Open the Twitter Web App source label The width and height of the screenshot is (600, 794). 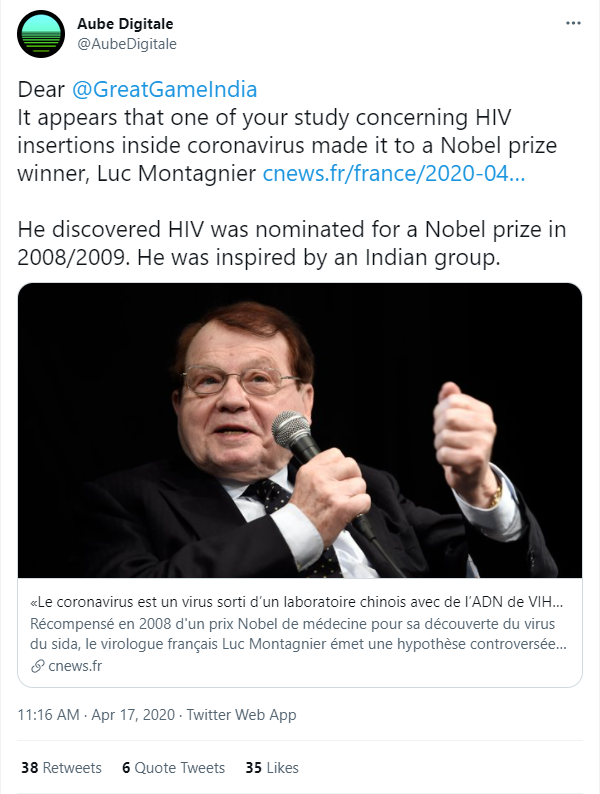click(242, 714)
